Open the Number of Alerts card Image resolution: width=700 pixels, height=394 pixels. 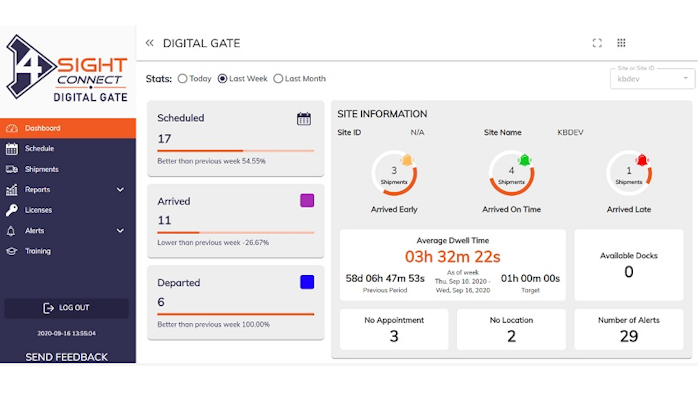pyautogui.click(x=629, y=329)
